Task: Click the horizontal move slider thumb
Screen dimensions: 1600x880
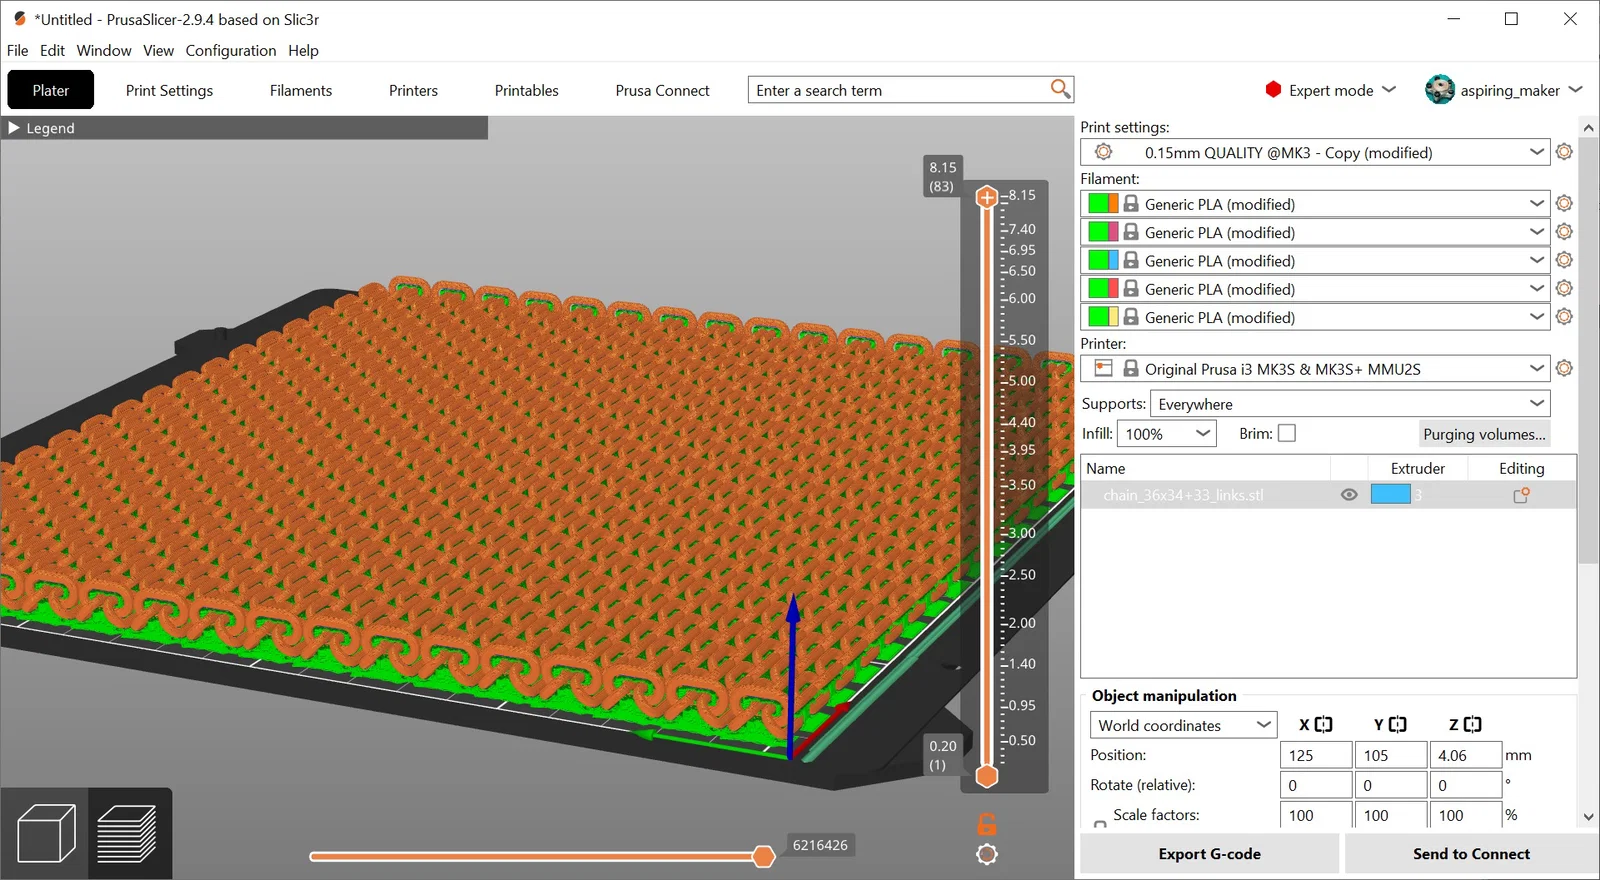Action: click(x=763, y=856)
